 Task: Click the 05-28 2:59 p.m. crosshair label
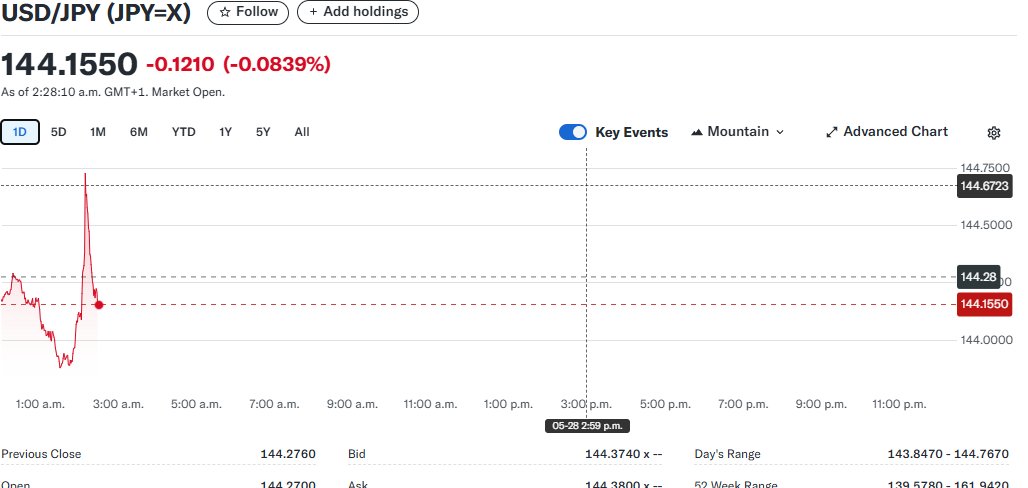587,426
